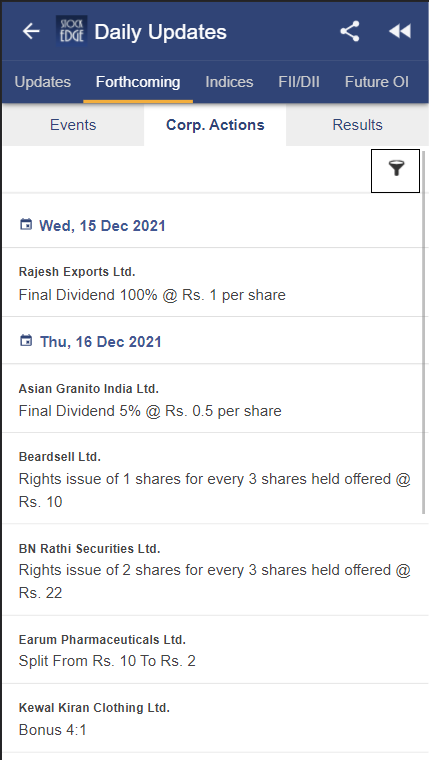
Task: Open the Indices tab
Action: (x=229, y=82)
